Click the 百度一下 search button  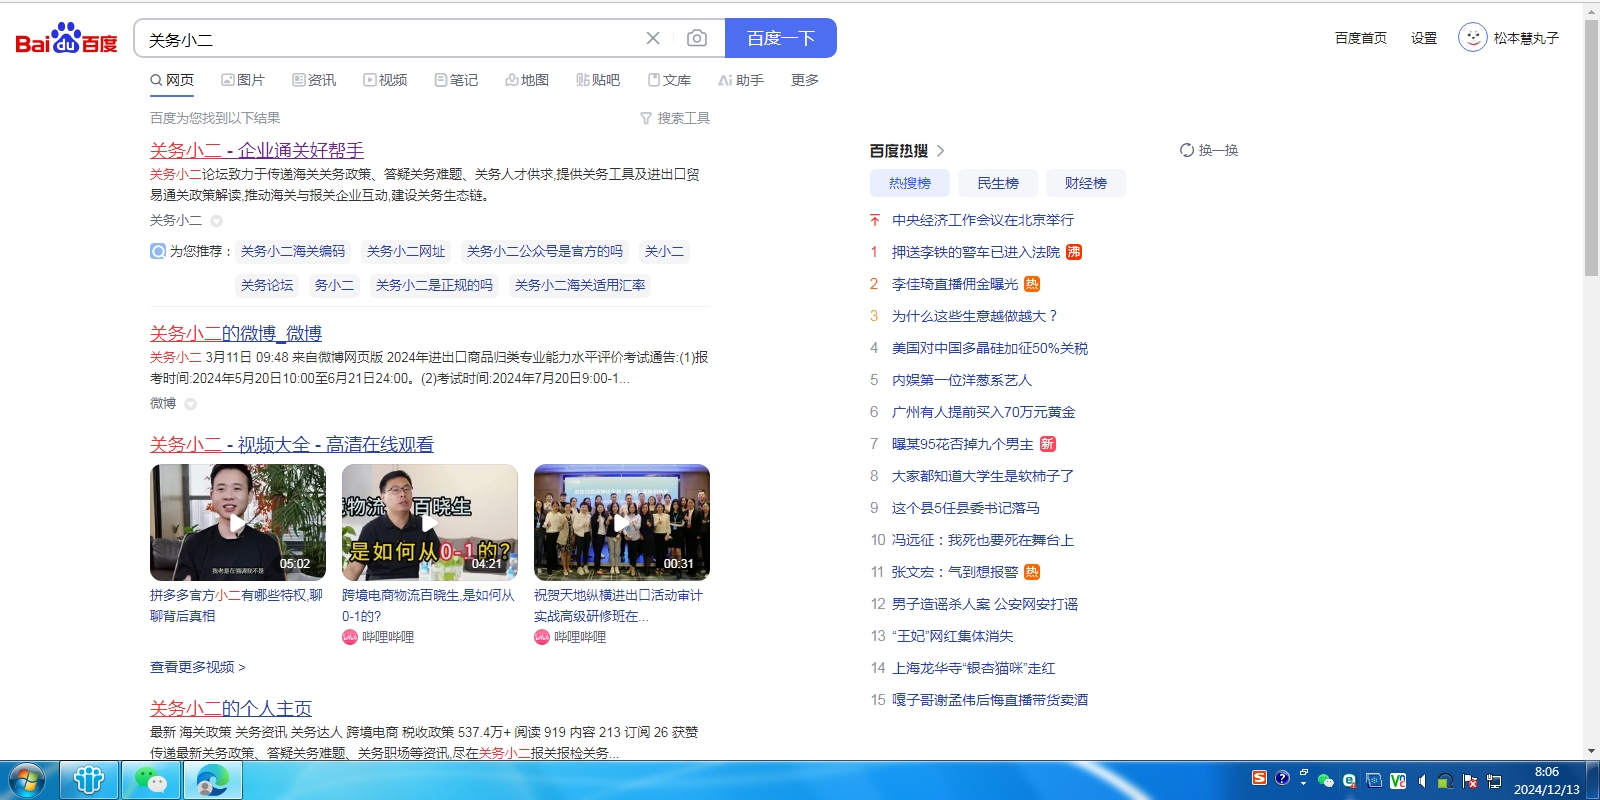click(x=780, y=38)
